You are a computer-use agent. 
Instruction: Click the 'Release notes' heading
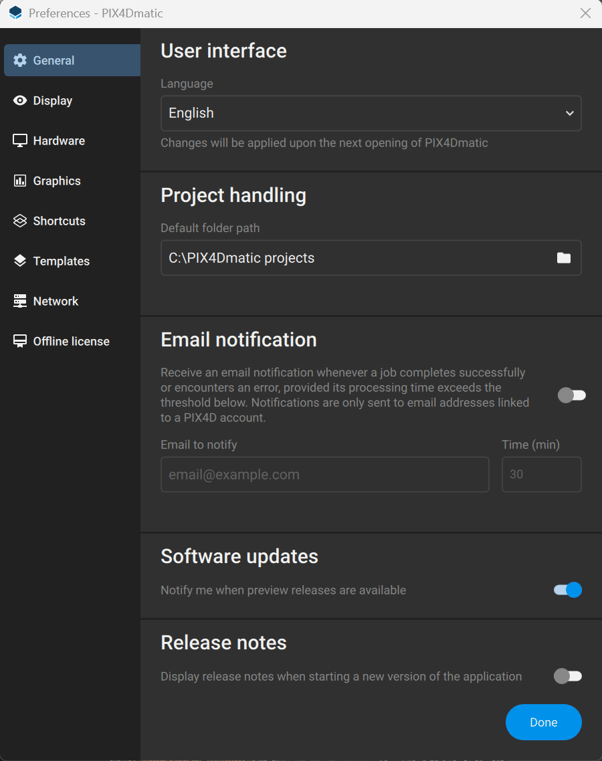[224, 643]
